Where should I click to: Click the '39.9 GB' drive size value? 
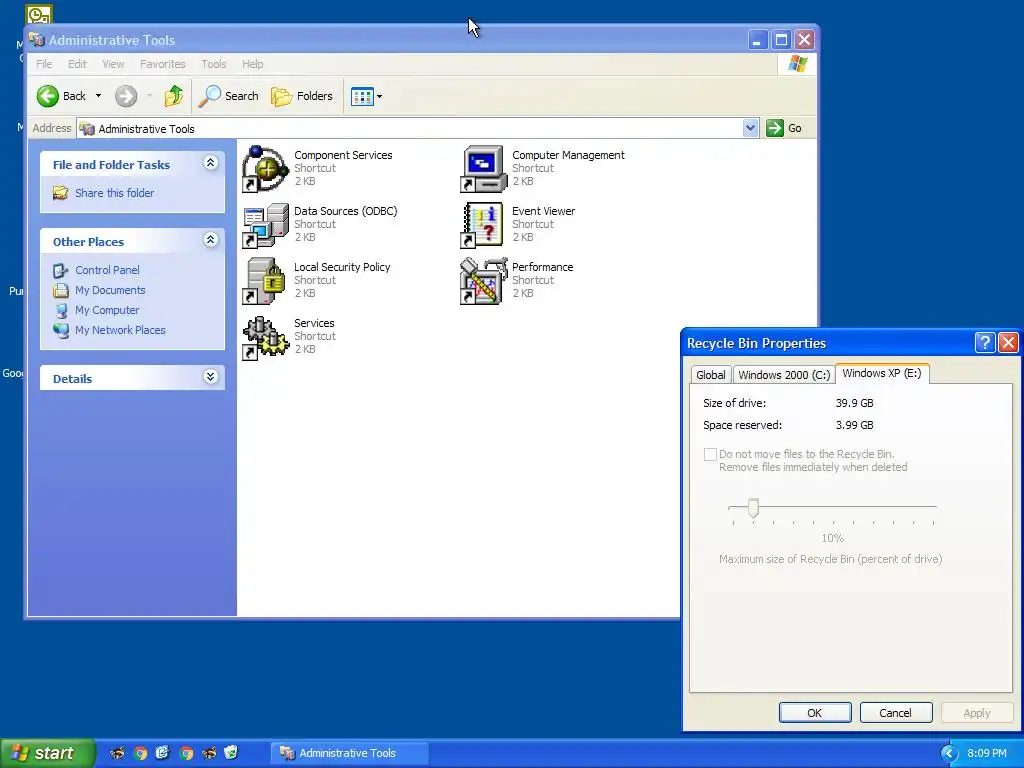854,403
